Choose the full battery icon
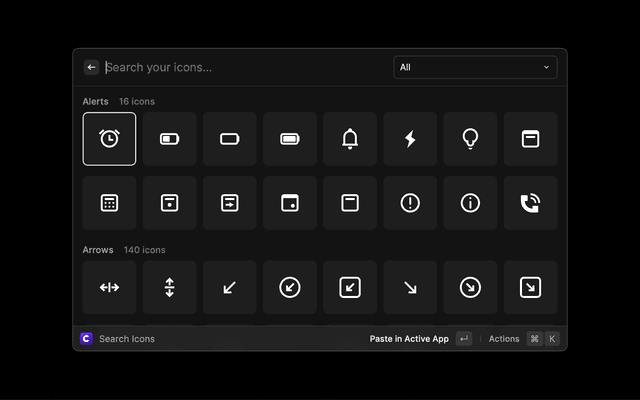The width and height of the screenshot is (640, 400). point(289,139)
